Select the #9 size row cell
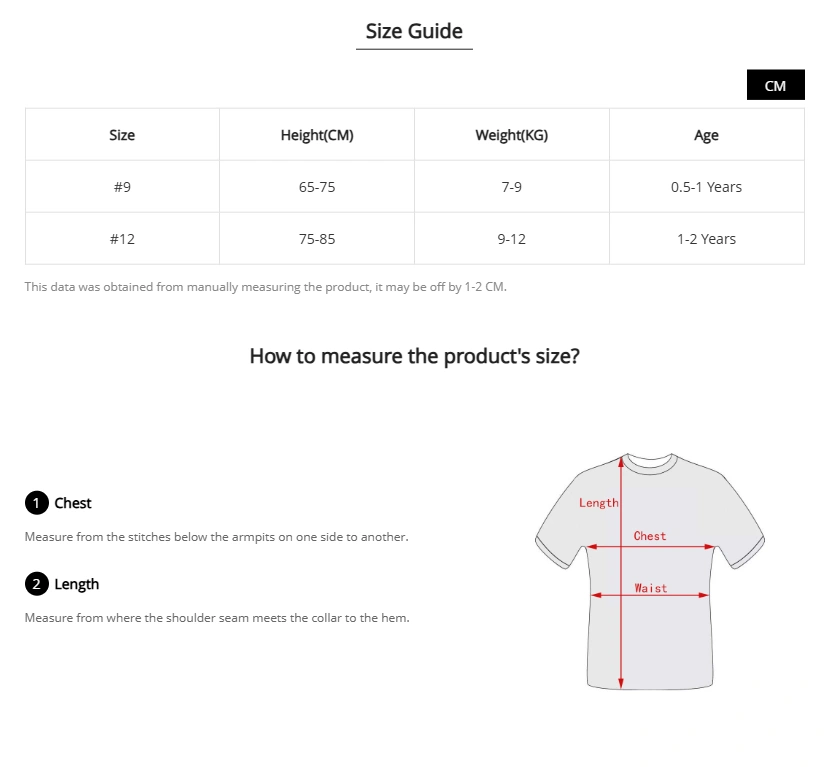Viewport: 832px width, 767px height. (122, 187)
